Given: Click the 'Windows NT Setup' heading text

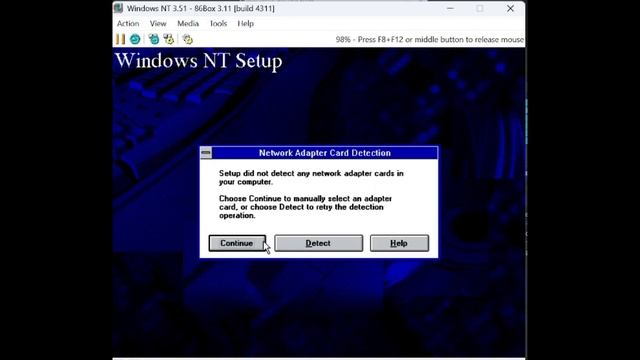Looking at the screenshot, I should tap(199, 61).
